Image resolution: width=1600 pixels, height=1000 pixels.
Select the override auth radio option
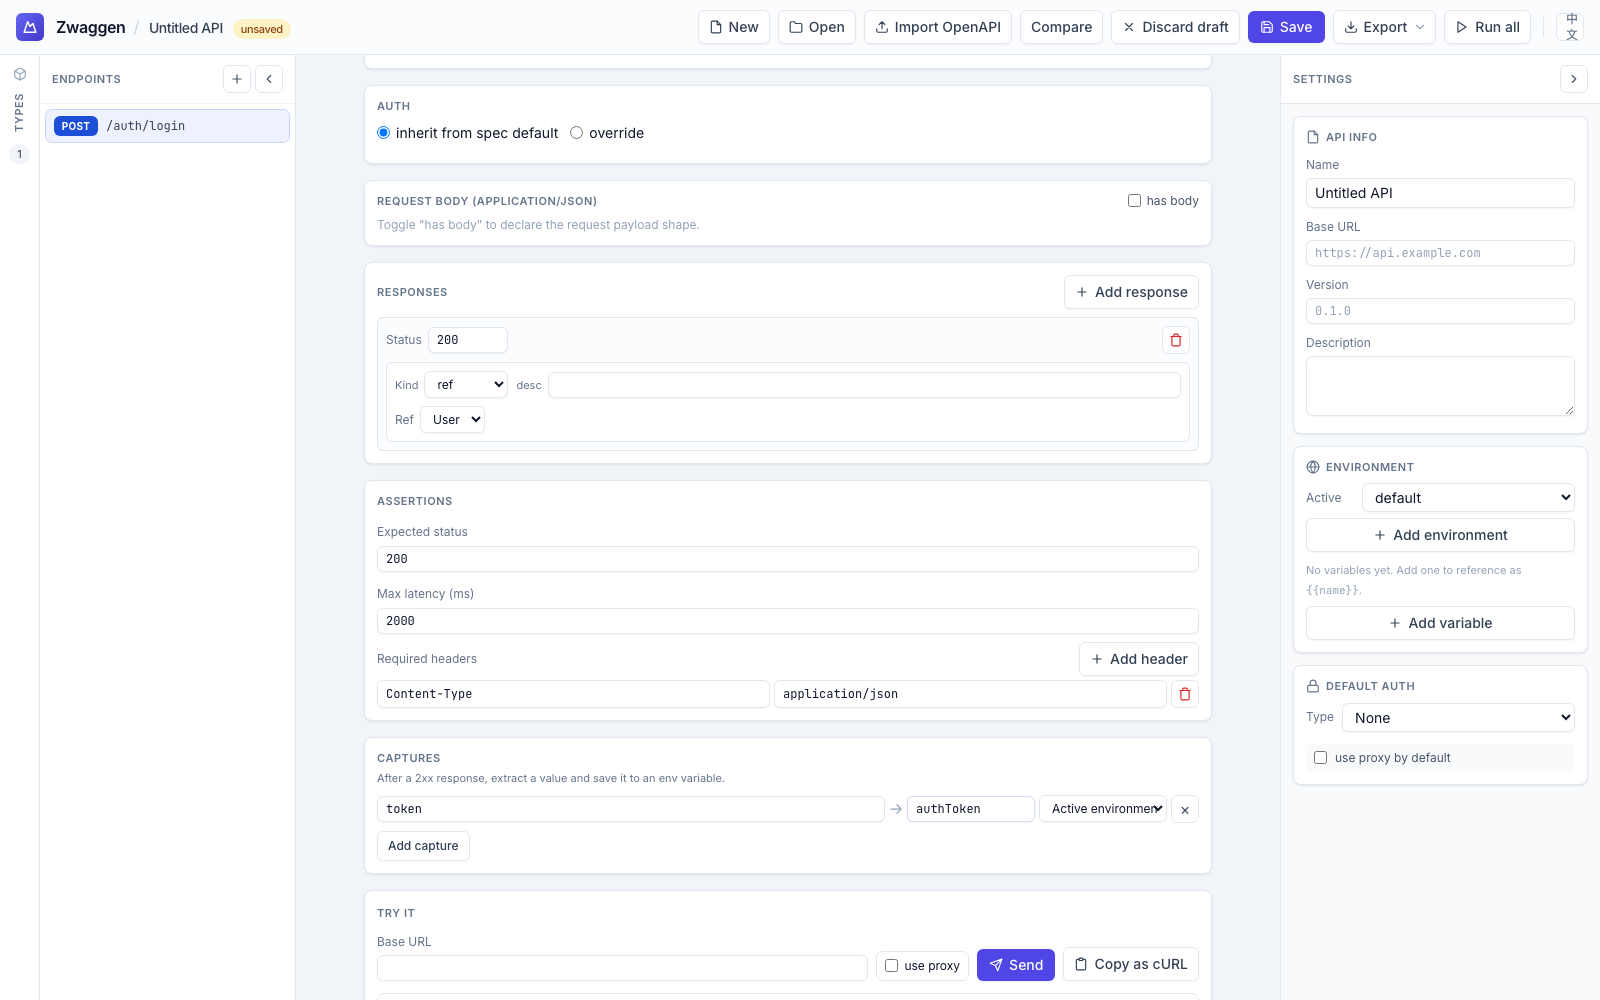[x=577, y=133]
